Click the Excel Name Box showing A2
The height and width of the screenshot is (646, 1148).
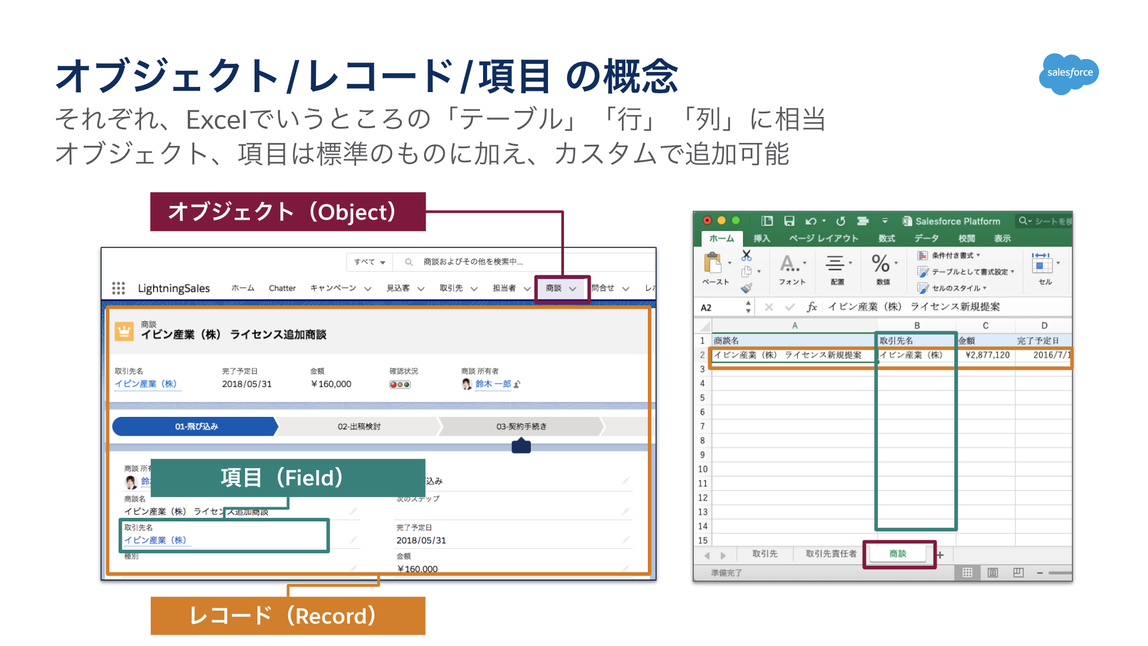(723, 308)
